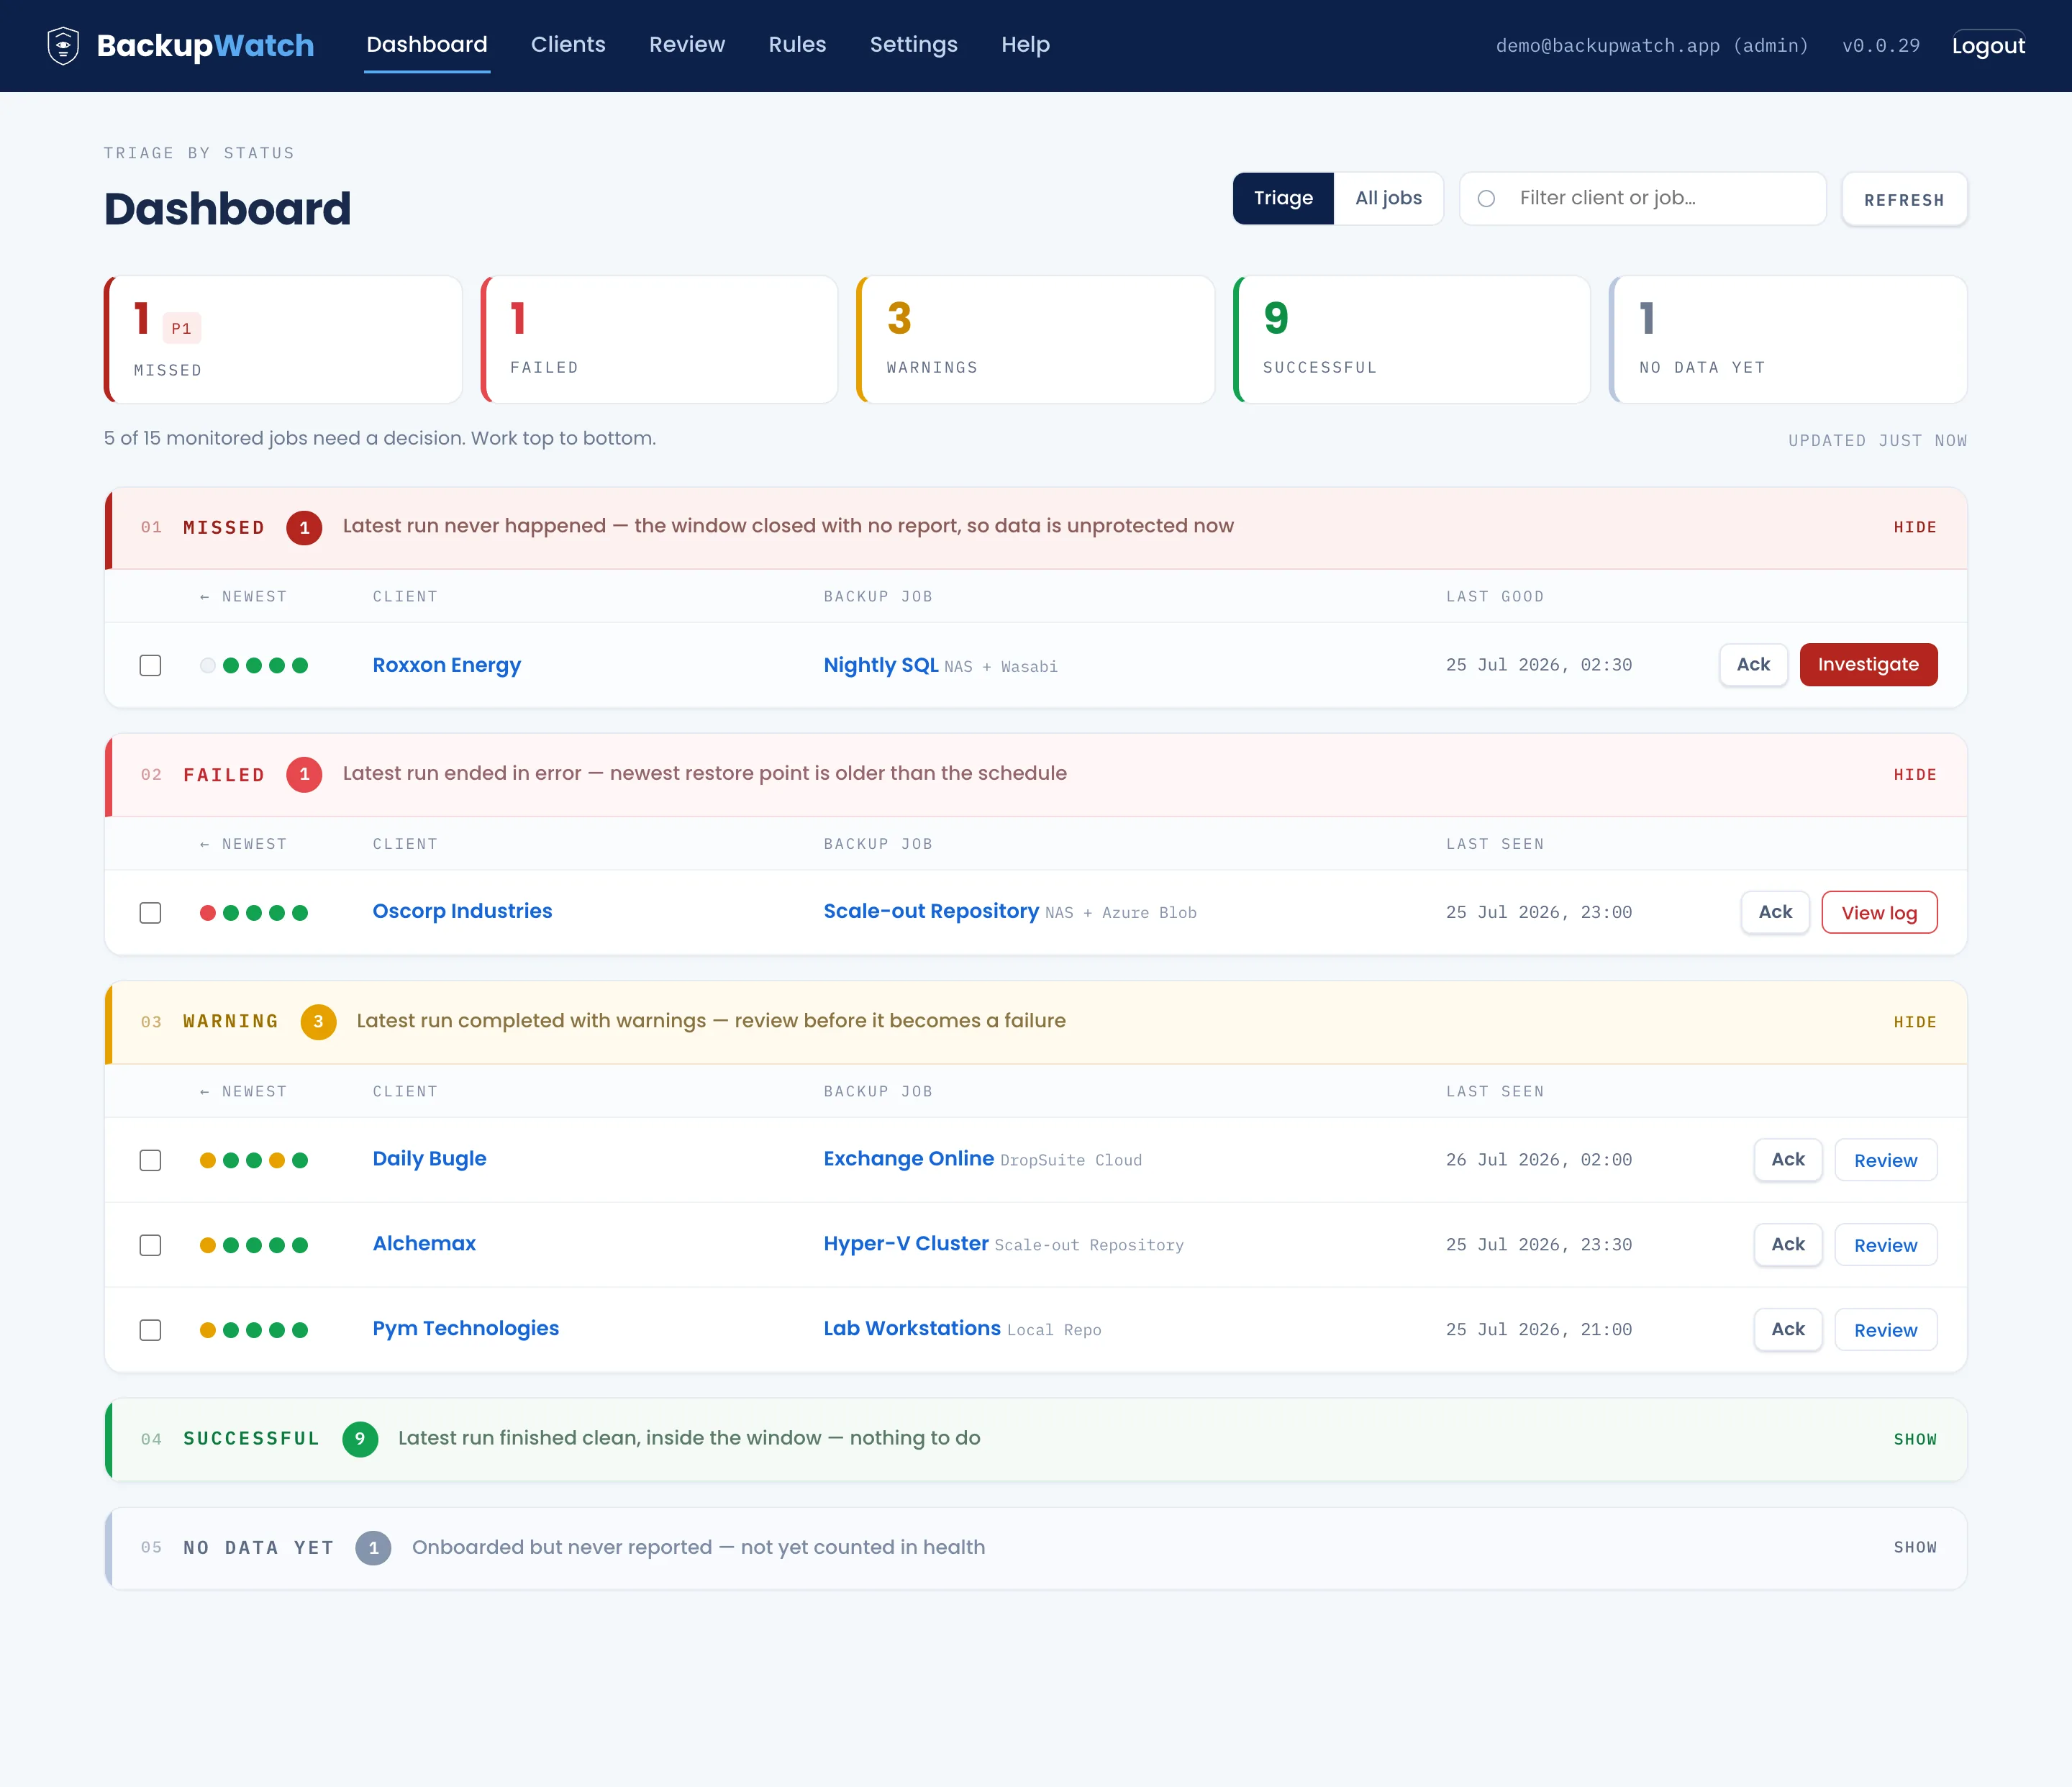2072x1787 pixels.
Task: Click the Missed summary card
Action: coord(283,340)
